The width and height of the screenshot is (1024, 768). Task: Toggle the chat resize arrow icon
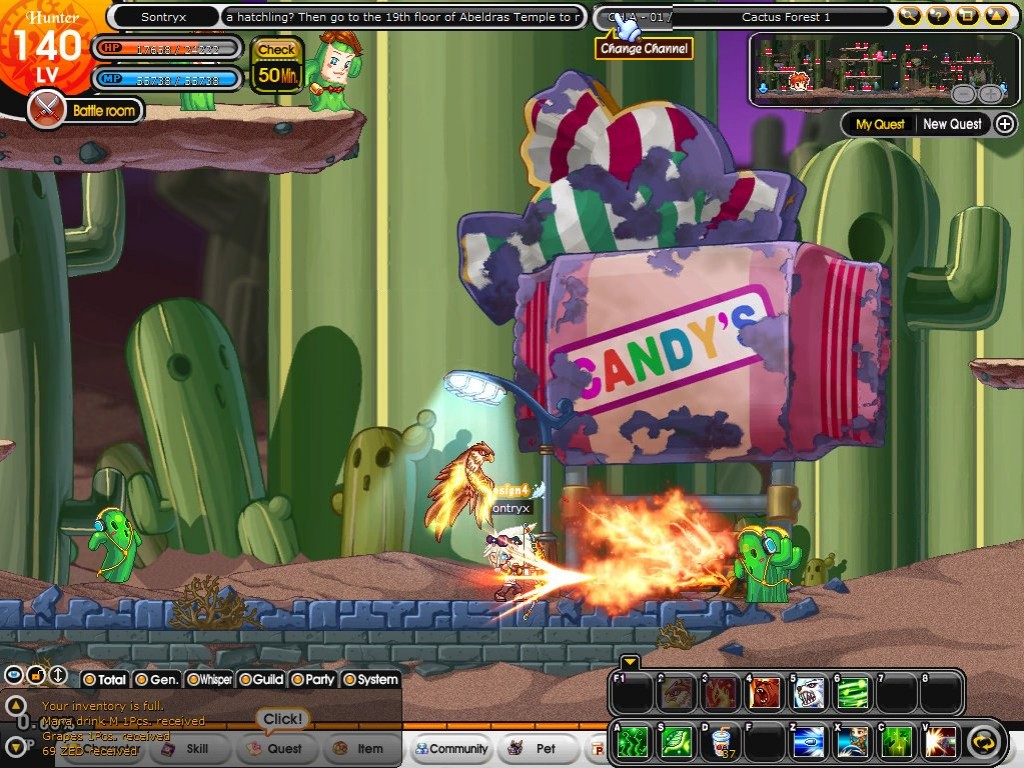(x=58, y=673)
